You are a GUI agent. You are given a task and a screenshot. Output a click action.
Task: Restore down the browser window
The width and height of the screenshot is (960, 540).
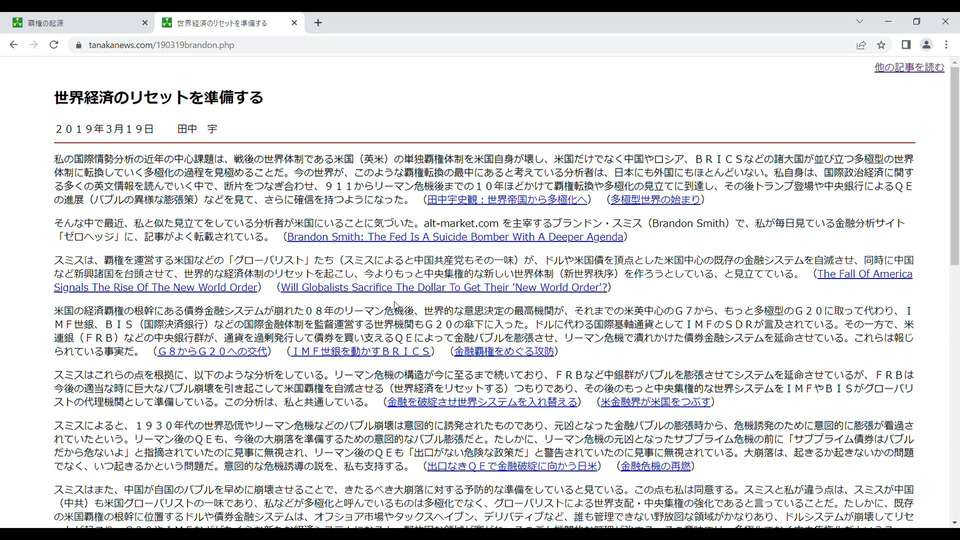coord(917,21)
